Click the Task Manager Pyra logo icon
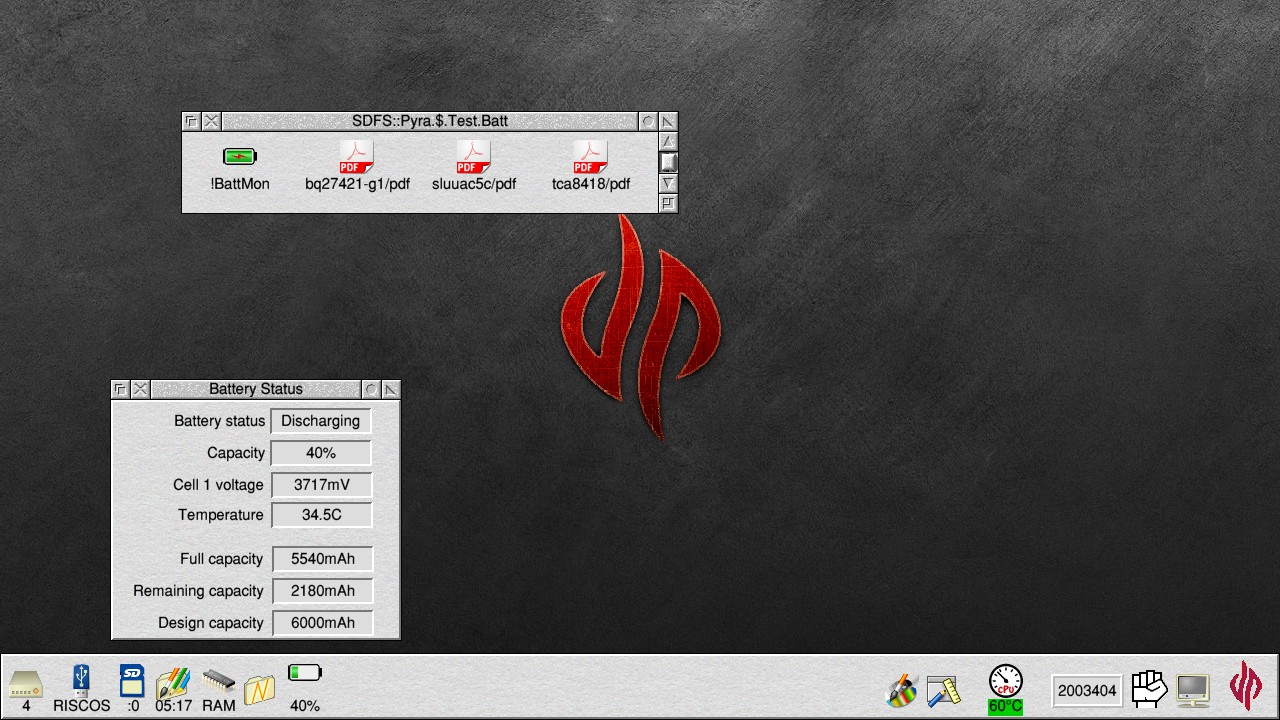Viewport: 1280px width, 720px height. (x=1246, y=686)
